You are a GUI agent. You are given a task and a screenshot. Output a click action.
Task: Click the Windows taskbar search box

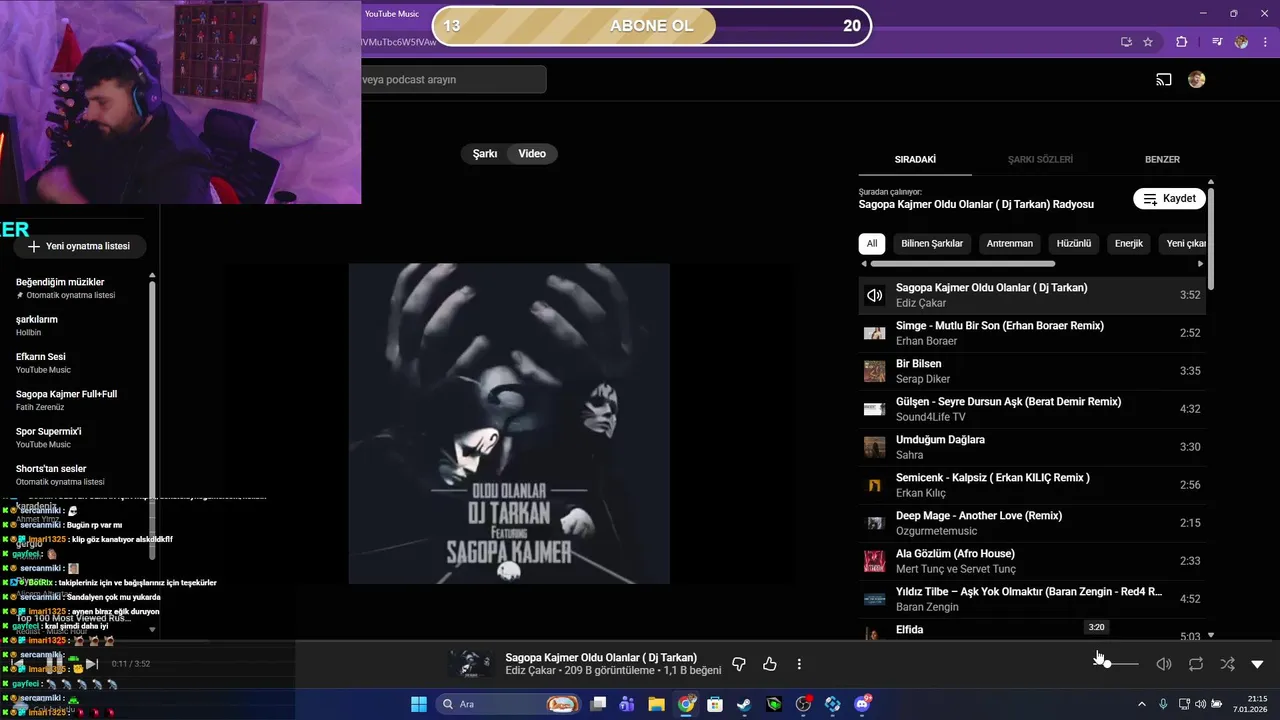(x=510, y=704)
